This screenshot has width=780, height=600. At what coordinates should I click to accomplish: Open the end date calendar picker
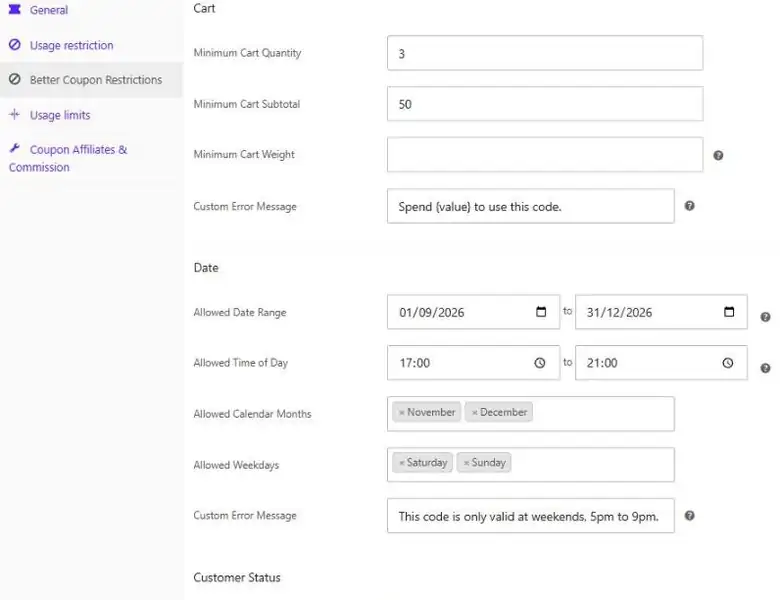[x=729, y=311]
